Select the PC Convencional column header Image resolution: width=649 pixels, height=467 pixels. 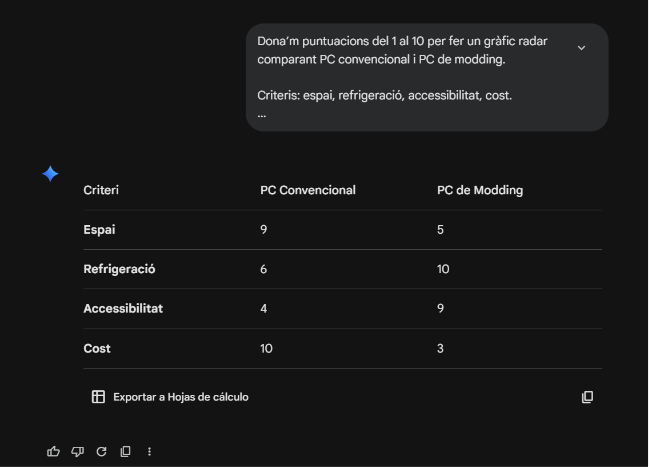click(308, 190)
